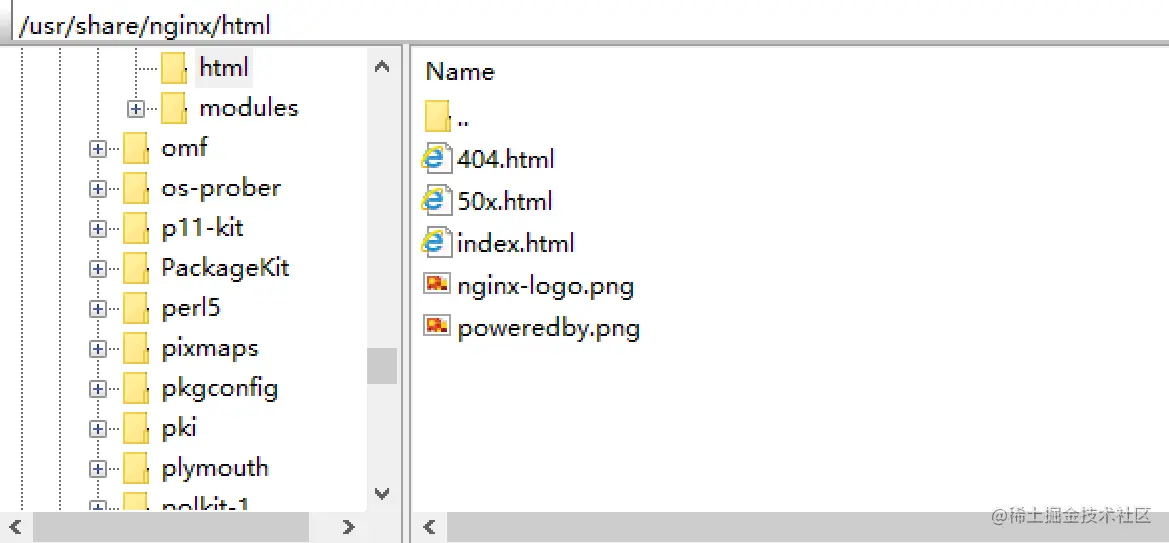Expand the modules tree node
Screen dimensions: 1169x543
135,109
